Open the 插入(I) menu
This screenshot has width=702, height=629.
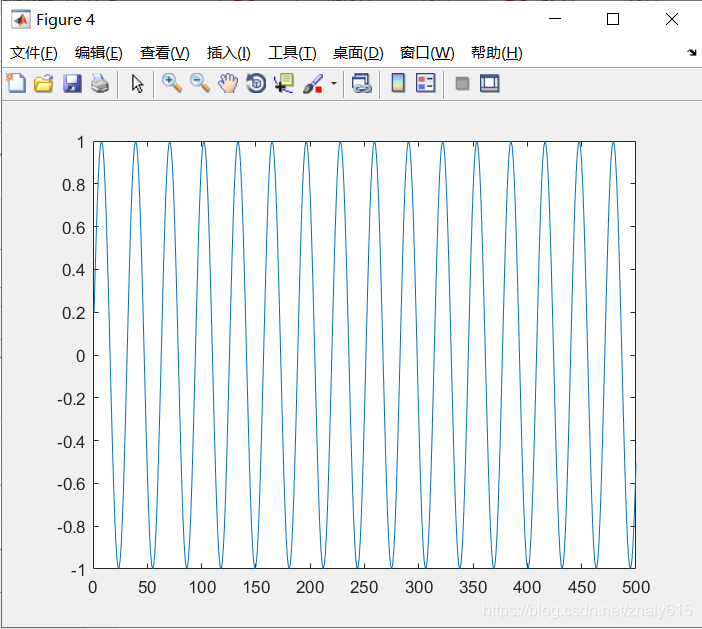point(229,53)
